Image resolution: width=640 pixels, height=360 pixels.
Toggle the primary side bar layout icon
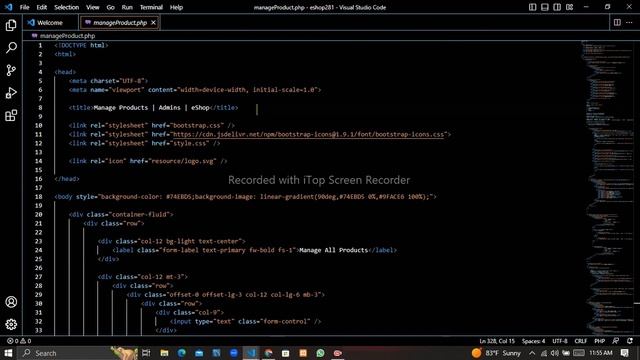[x=533, y=7]
